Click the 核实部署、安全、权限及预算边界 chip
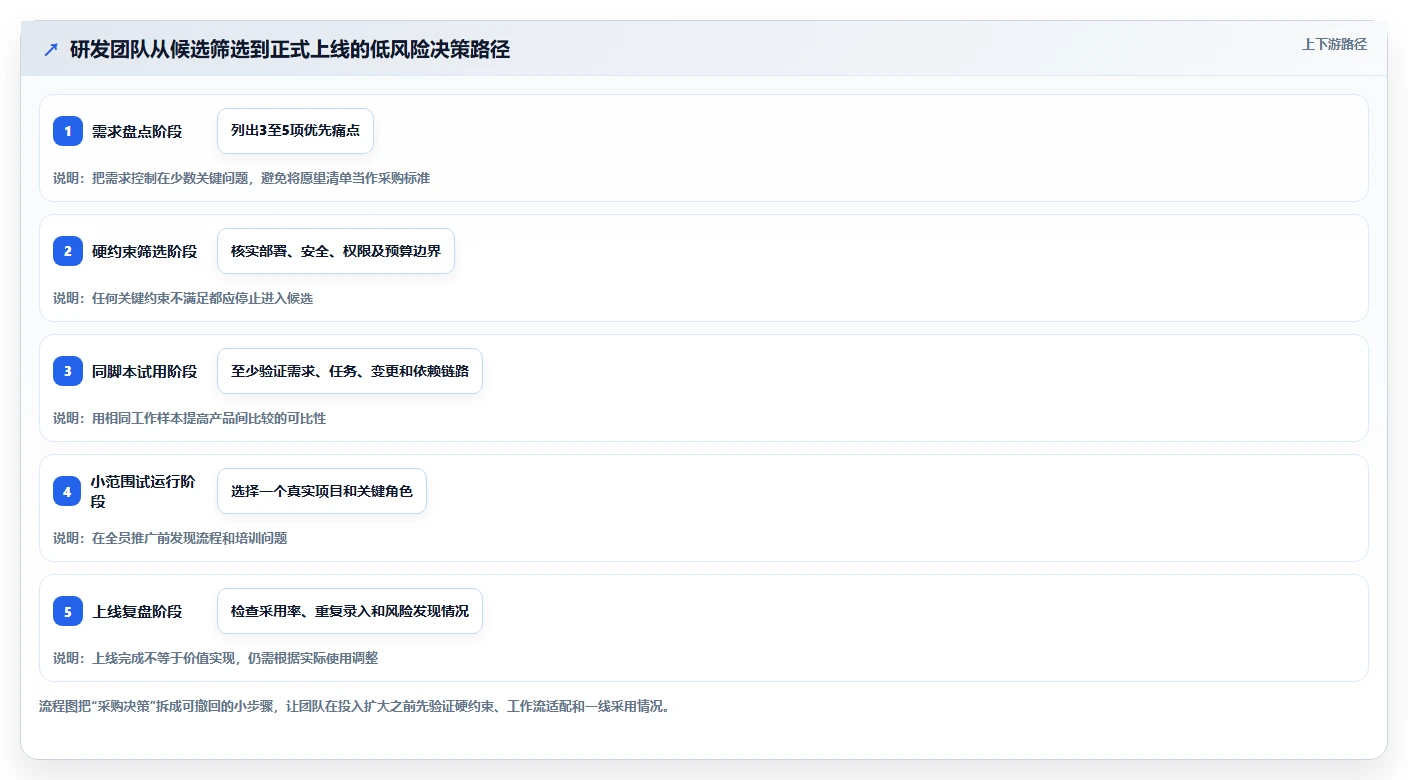The height and width of the screenshot is (780, 1408). click(x=336, y=251)
